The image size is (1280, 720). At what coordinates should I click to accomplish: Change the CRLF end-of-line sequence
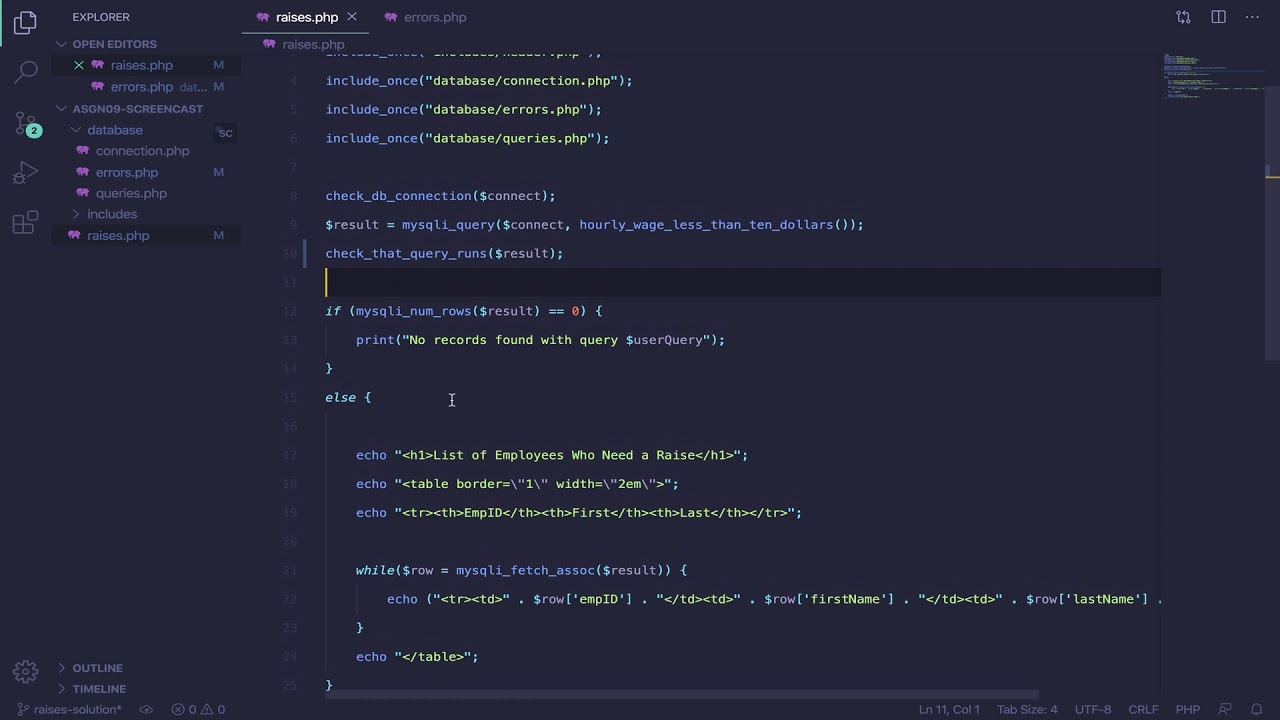[1143, 710]
